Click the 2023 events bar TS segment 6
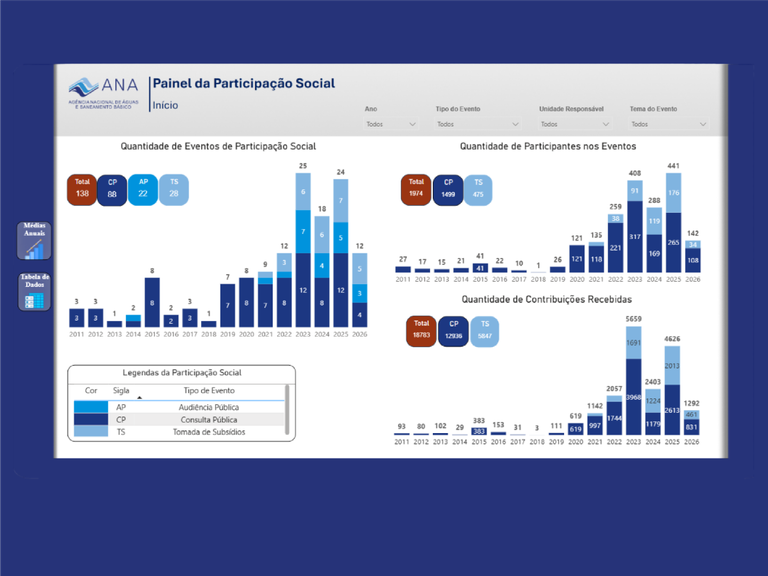The height and width of the screenshot is (576, 768). pos(303,192)
